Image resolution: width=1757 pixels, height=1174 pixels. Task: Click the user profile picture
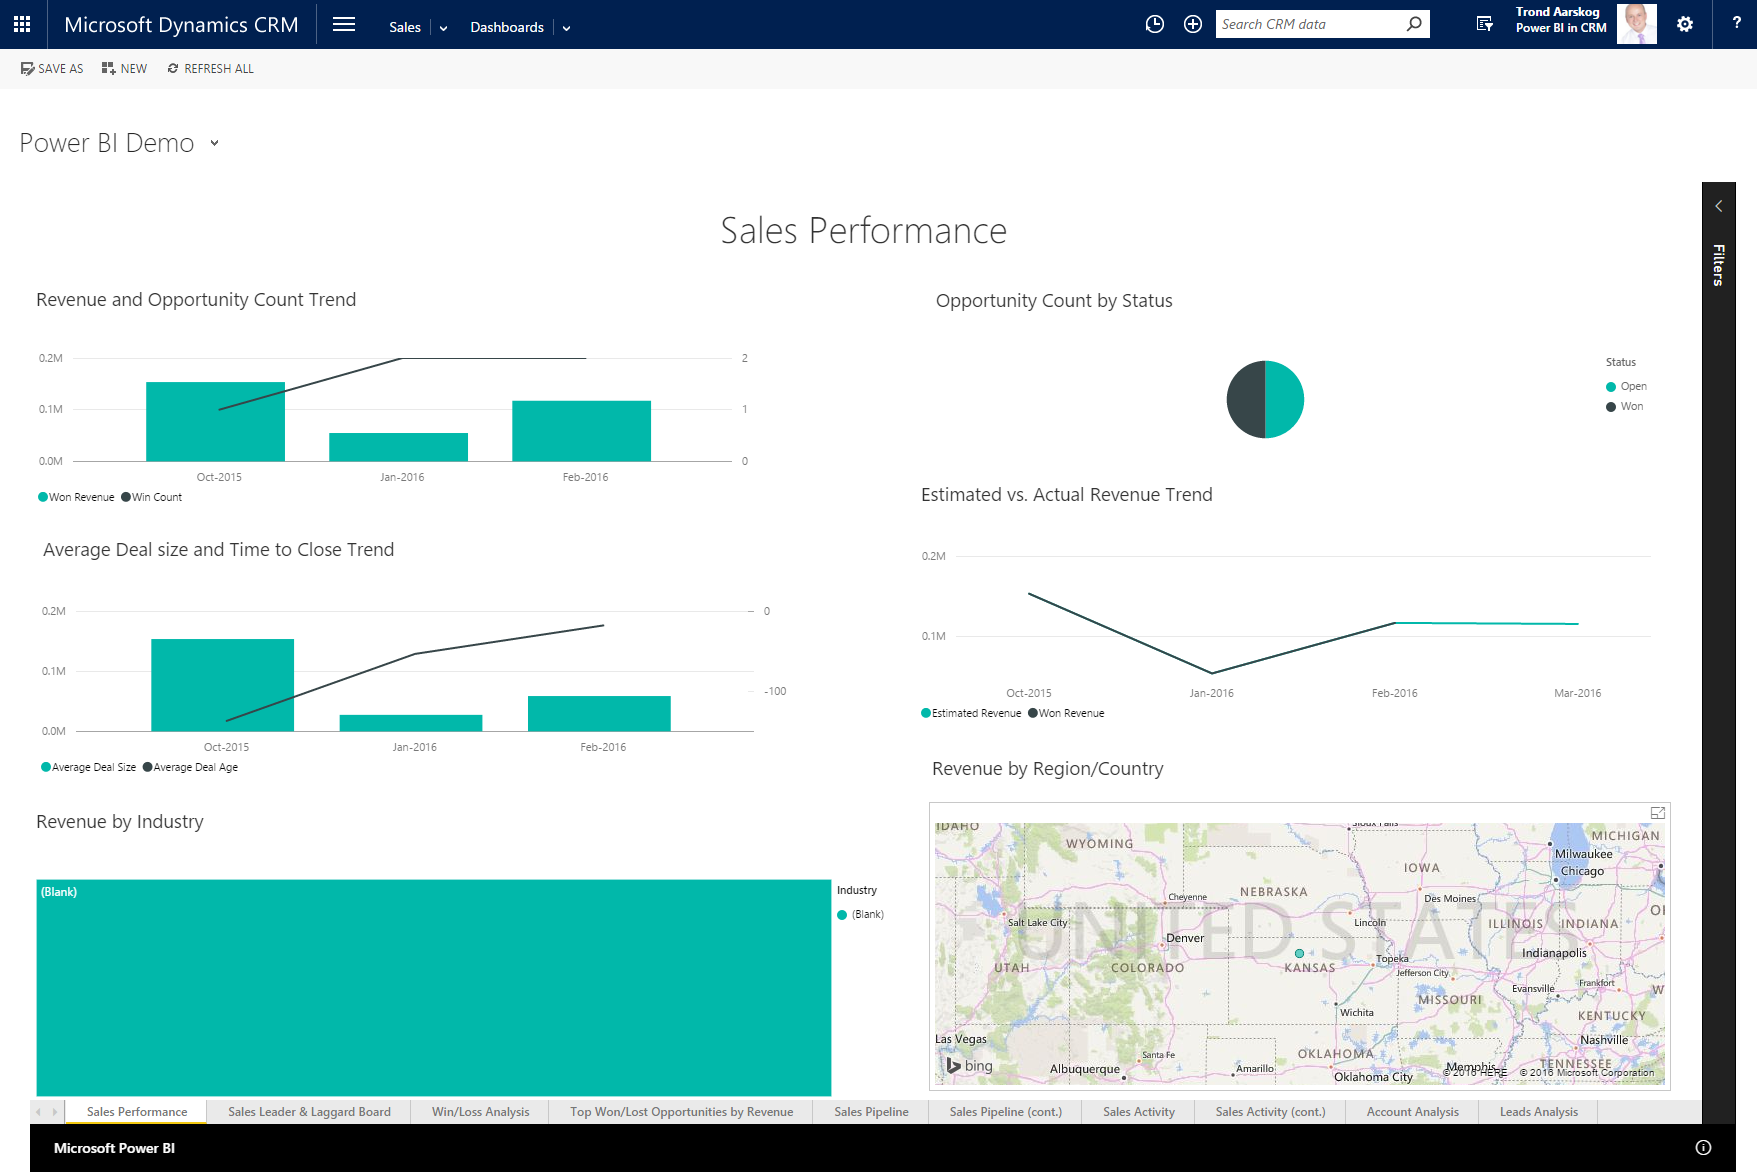point(1636,24)
